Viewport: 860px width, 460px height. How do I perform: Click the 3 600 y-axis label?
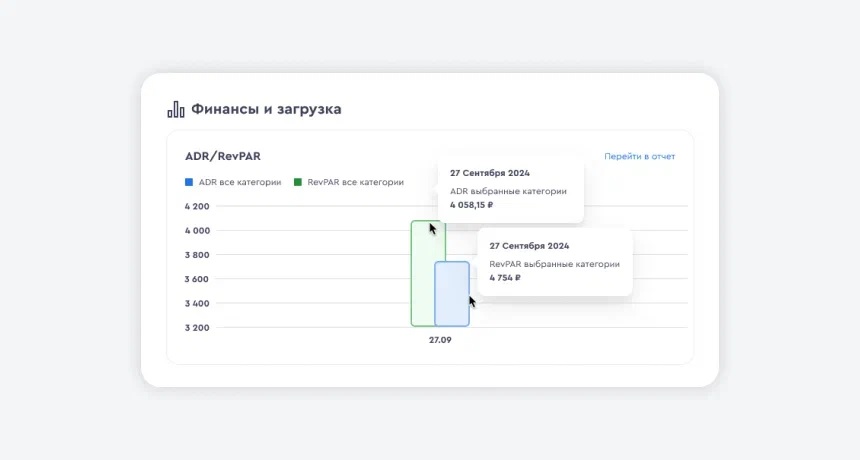197,279
